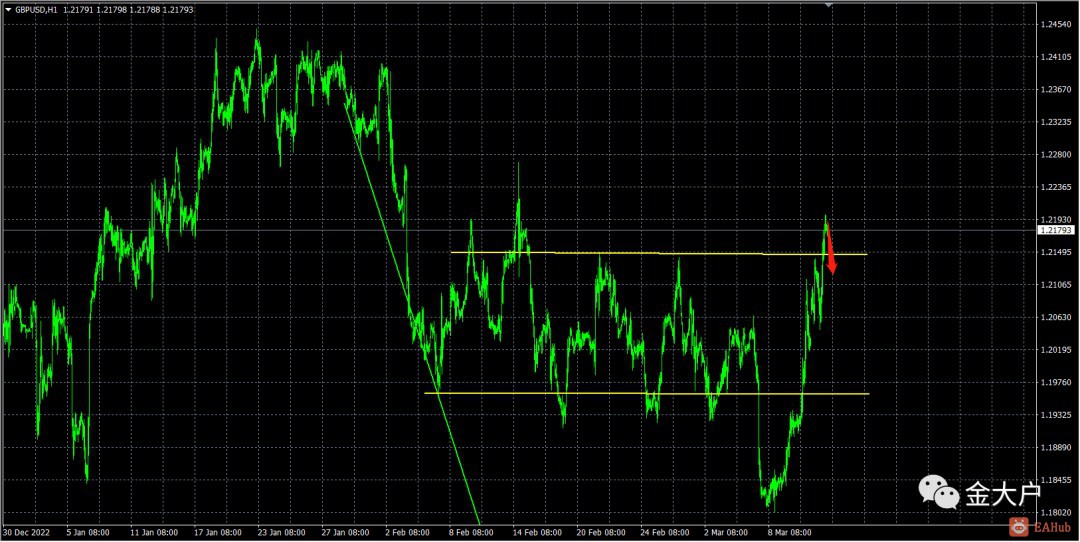1080x542 pixels.
Task: Click the GBPUSD,H1 chart title arrow
Action: (x=8, y=10)
